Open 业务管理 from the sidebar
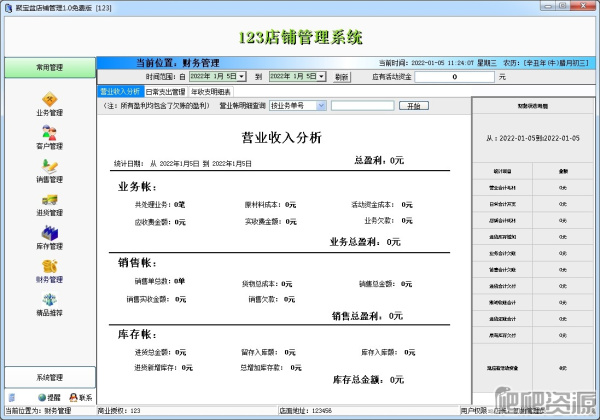This screenshot has height=420, width=600. (x=50, y=104)
